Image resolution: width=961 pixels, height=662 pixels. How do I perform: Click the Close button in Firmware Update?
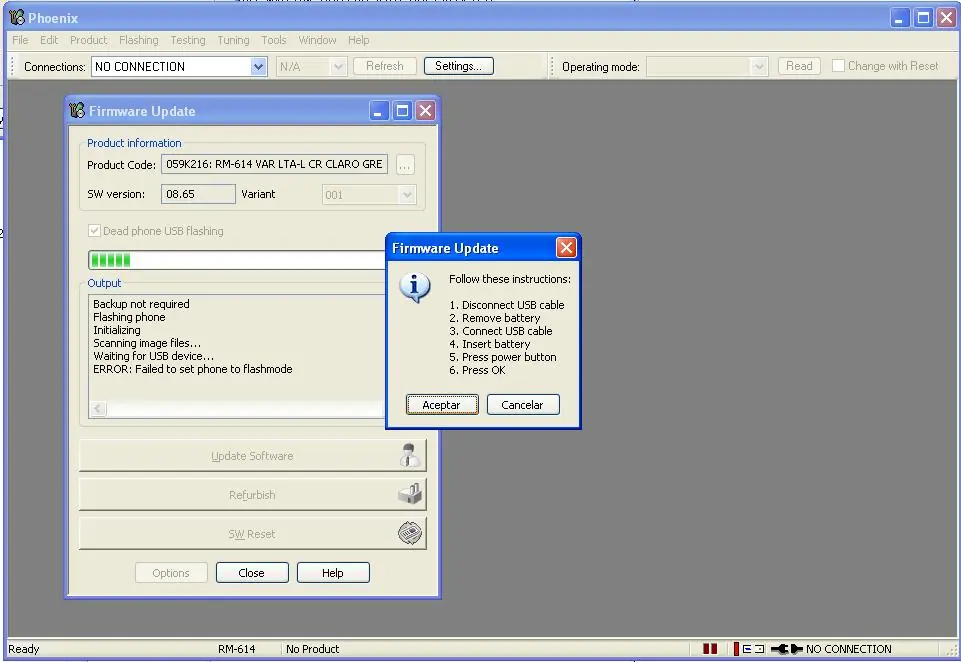[252, 573]
